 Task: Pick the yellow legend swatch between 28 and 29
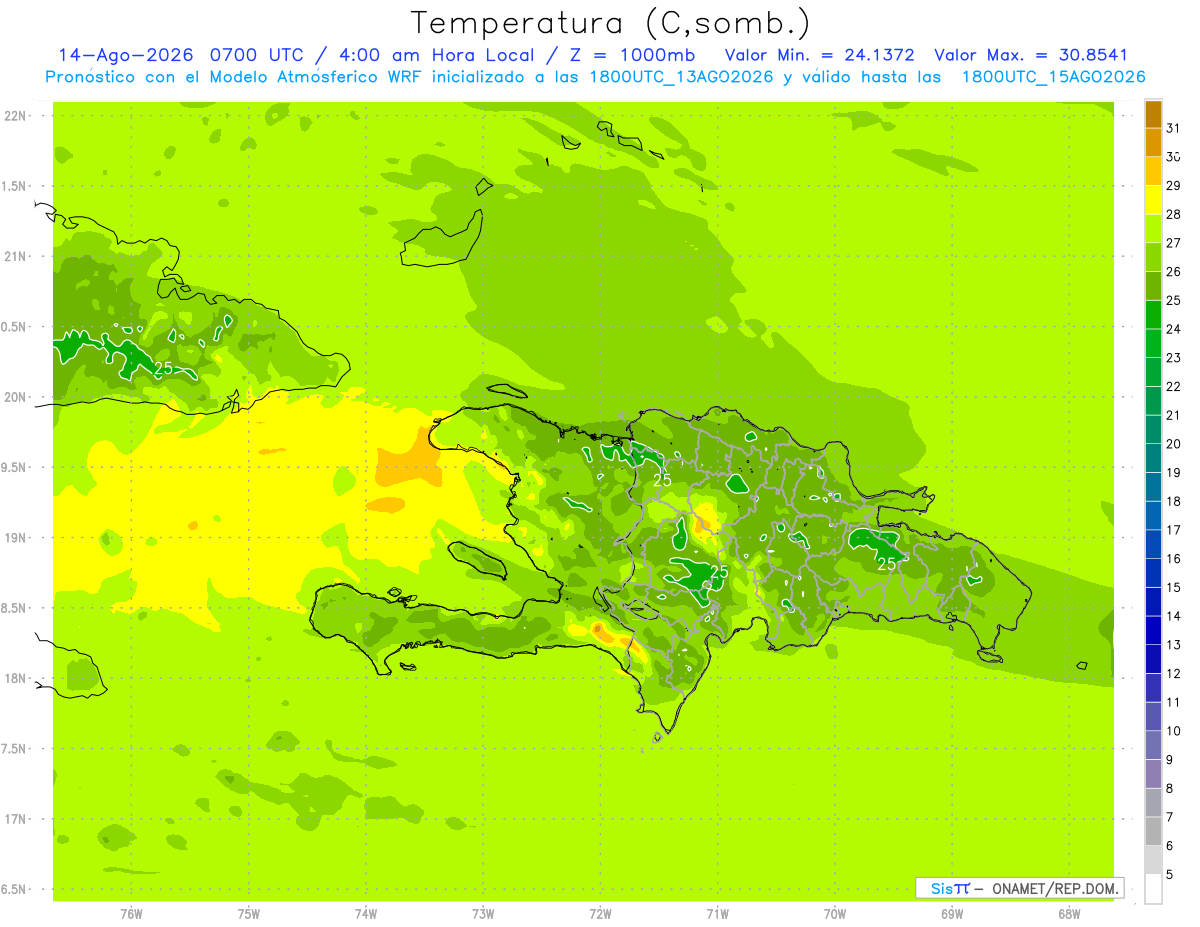(1153, 200)
